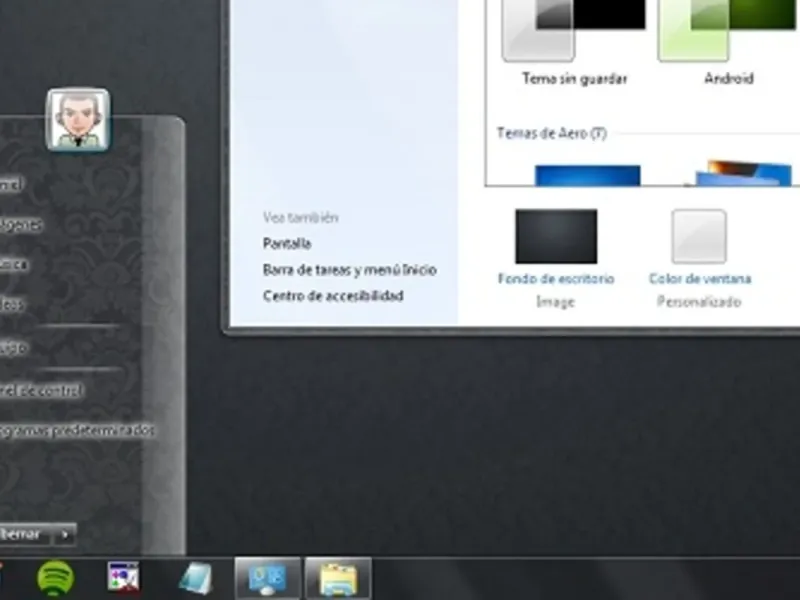Open the File Explorer taskbar button
This screenshot has width=800, height=600.
[338, 579]
